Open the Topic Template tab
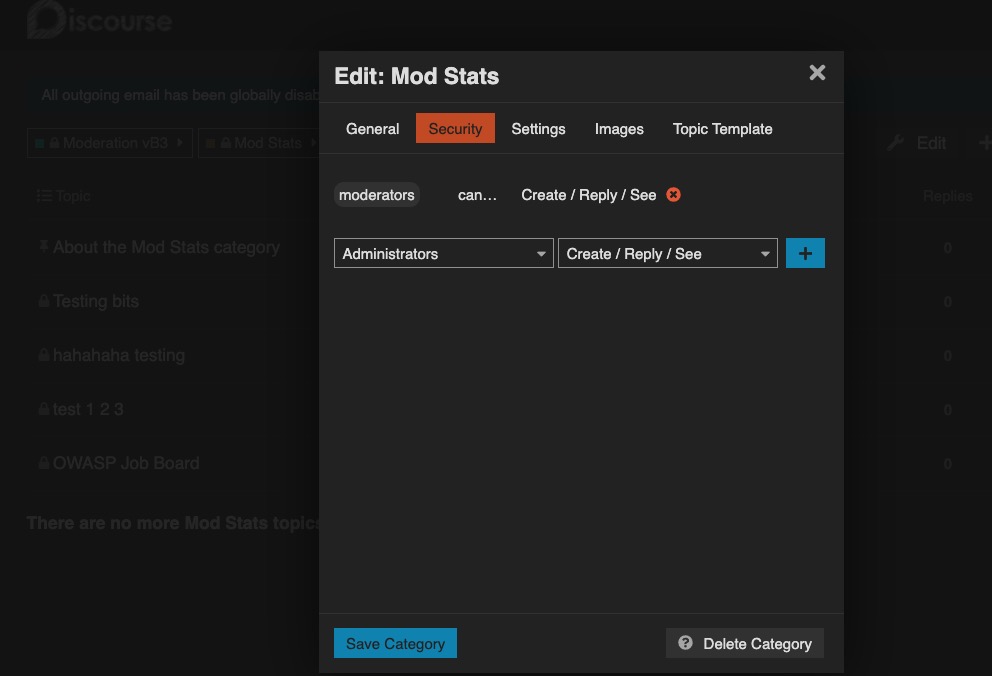Image resolution: width=992 pixels, height=676 pixels. click(722, 128)
